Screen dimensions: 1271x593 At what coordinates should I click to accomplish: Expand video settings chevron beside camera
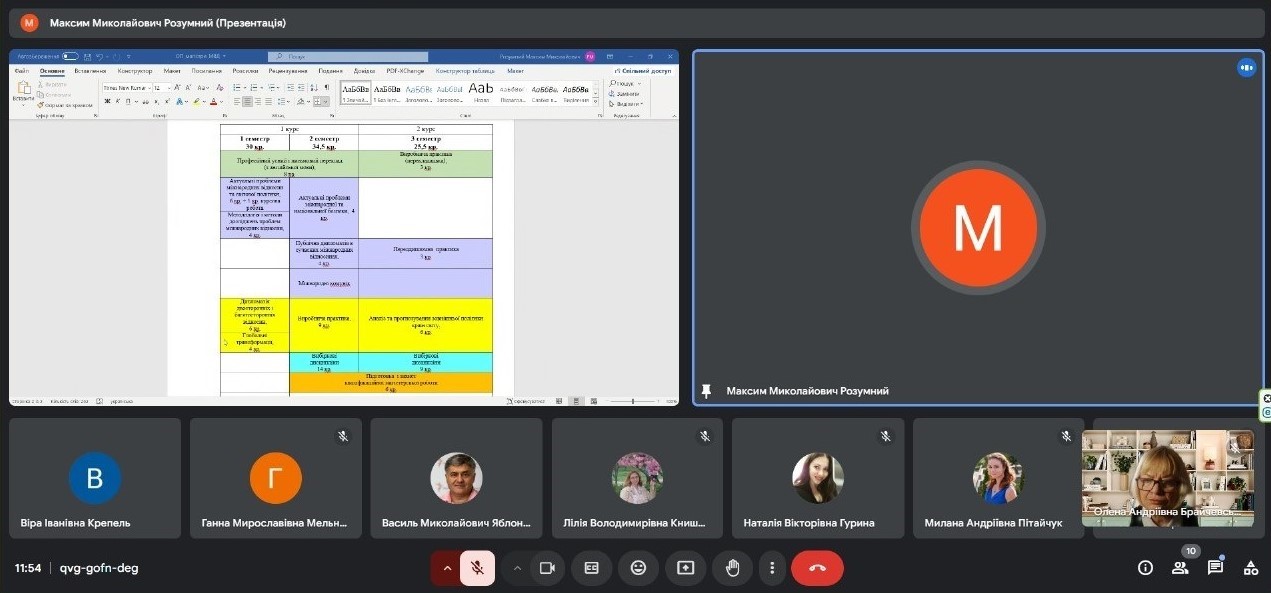point(517,568)
